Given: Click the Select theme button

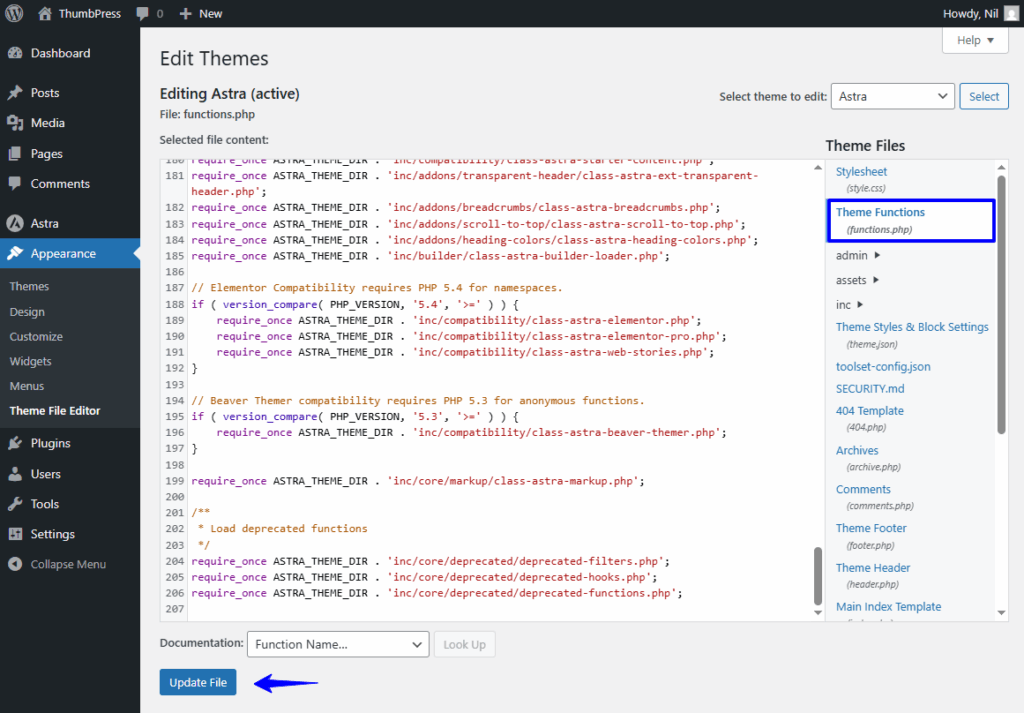Looking at the screenshot, I should click(x=984, y=97).
